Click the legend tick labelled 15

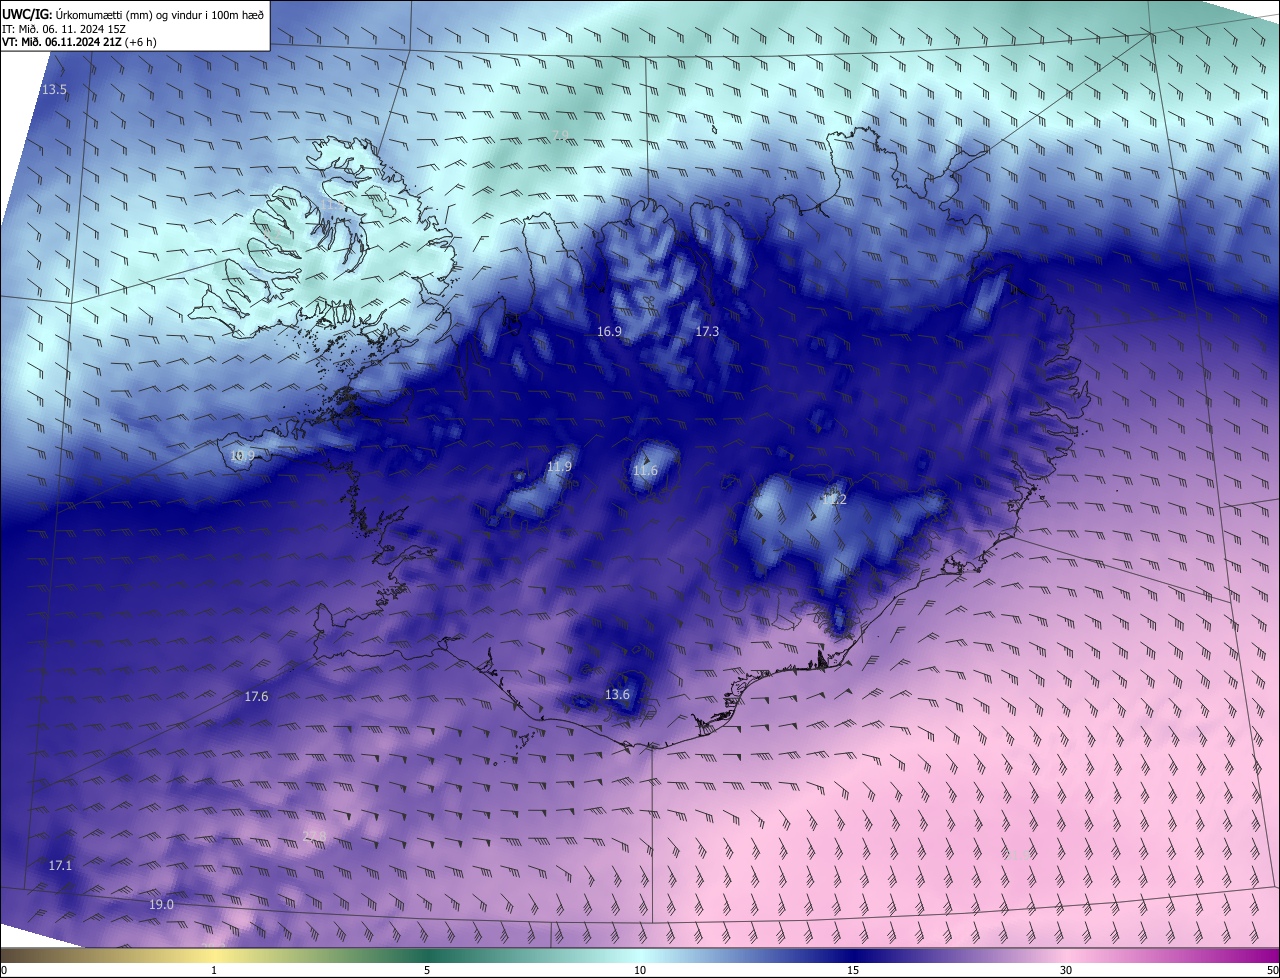(x=853, y=971)
